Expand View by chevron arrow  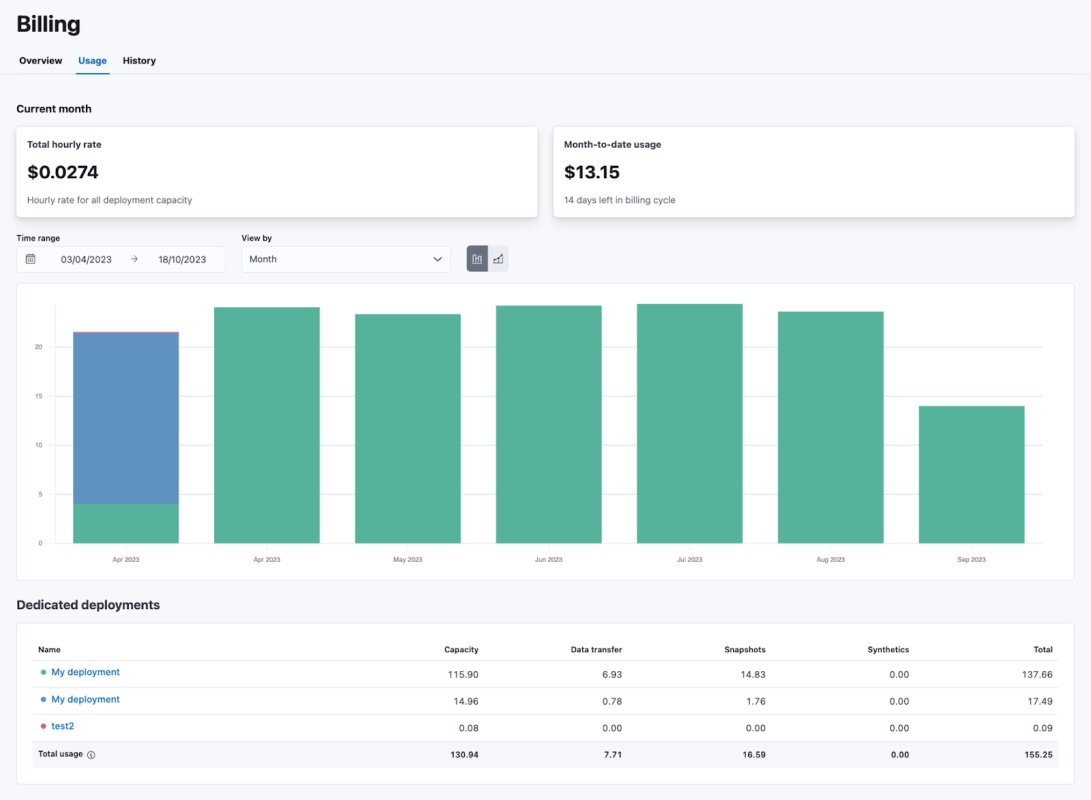(437, 259)
